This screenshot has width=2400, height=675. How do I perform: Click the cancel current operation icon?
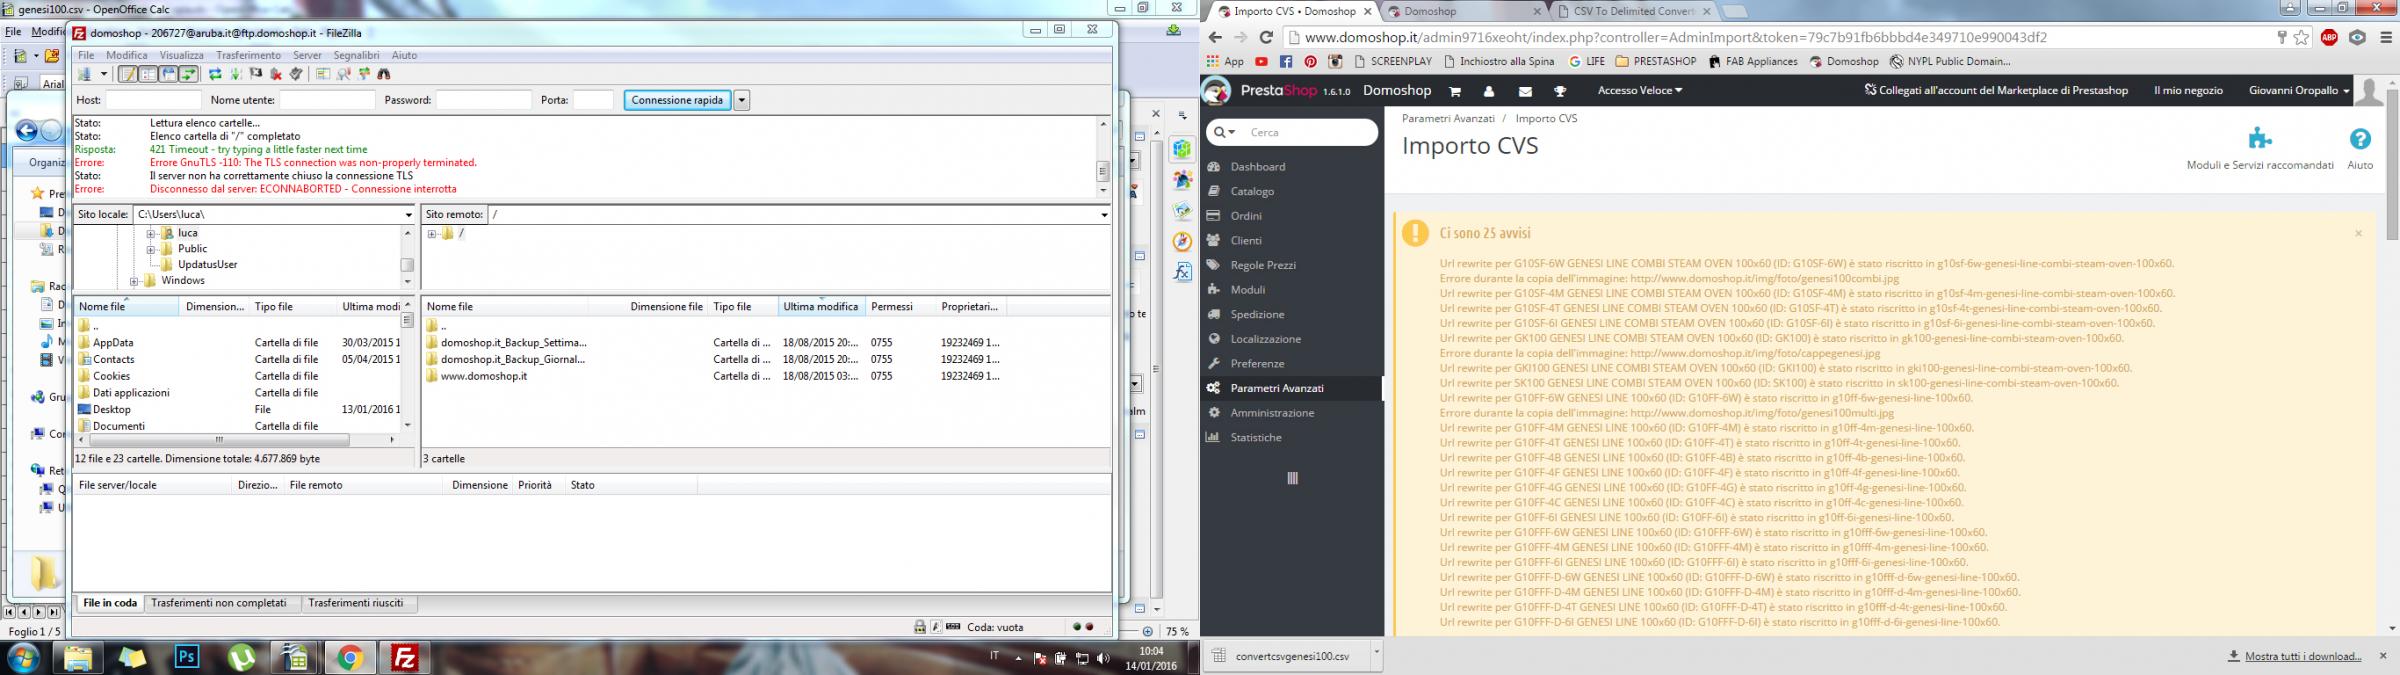click(256, 74)
